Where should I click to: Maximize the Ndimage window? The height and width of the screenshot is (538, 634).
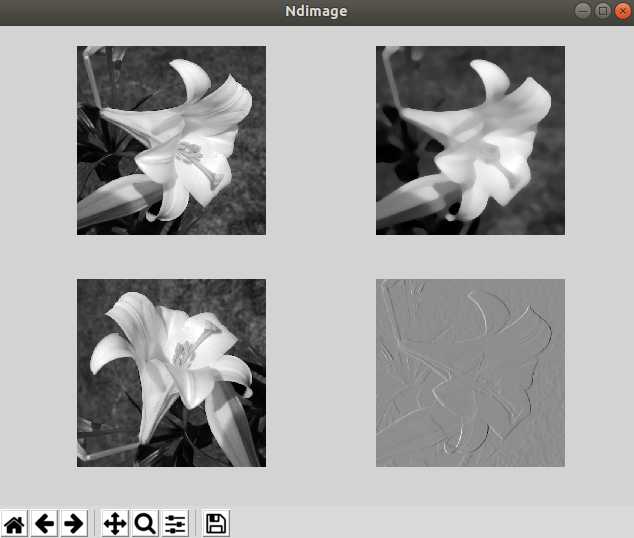coord(602,11)
